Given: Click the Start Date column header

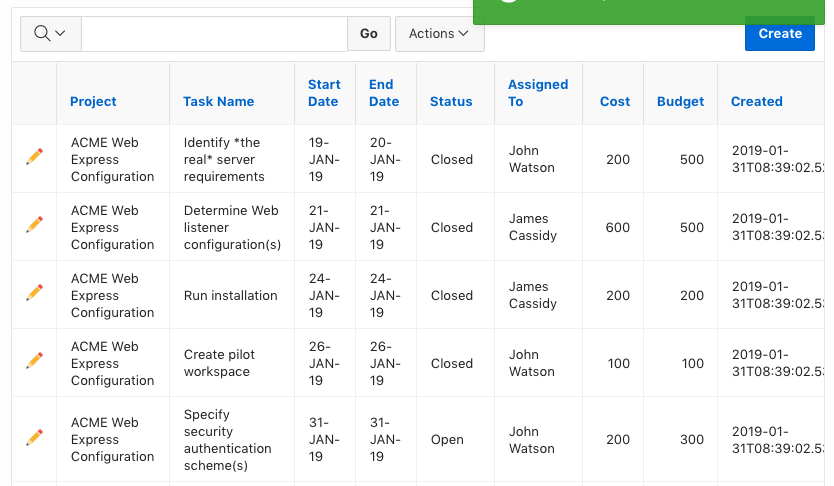Looking at the screenshot, I should pos(324,93).
